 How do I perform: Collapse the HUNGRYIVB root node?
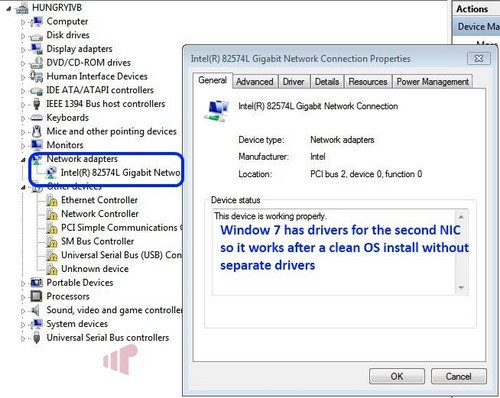pyautogui.click(x=8, y=9)
